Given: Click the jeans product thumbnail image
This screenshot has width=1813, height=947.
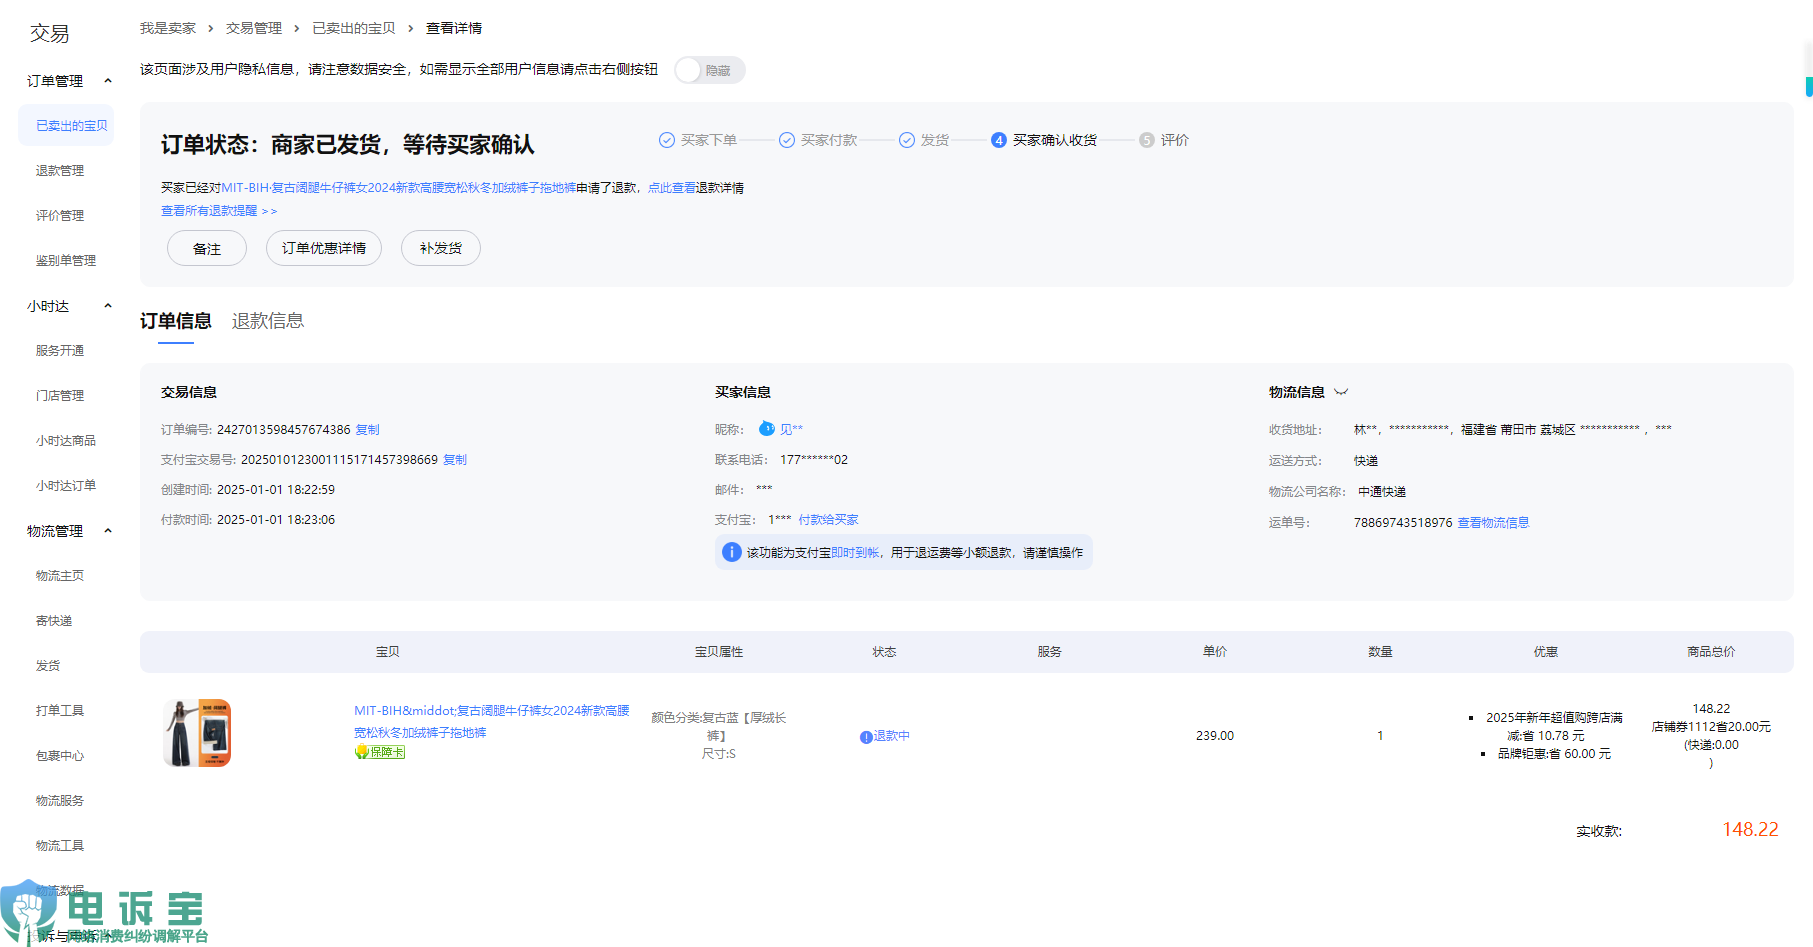Looking at the screenshot, I should (197, 733).
